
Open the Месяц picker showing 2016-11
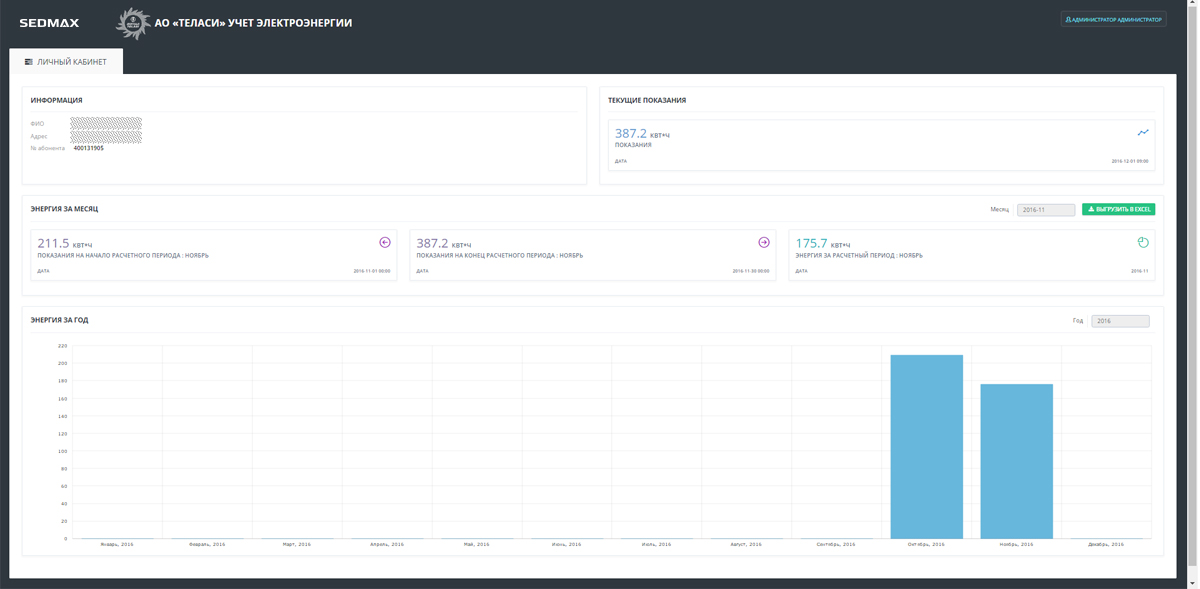(x=1046, y=210)
